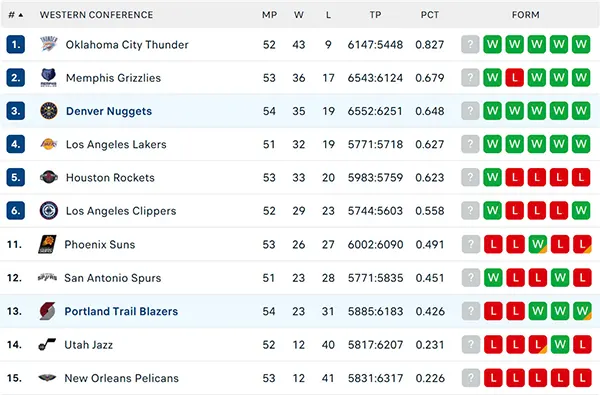Image resolution: width=600 pixels, height=395 pixels.
Task: Click the 0.679 PCT value
Action: tap(430, 78)
